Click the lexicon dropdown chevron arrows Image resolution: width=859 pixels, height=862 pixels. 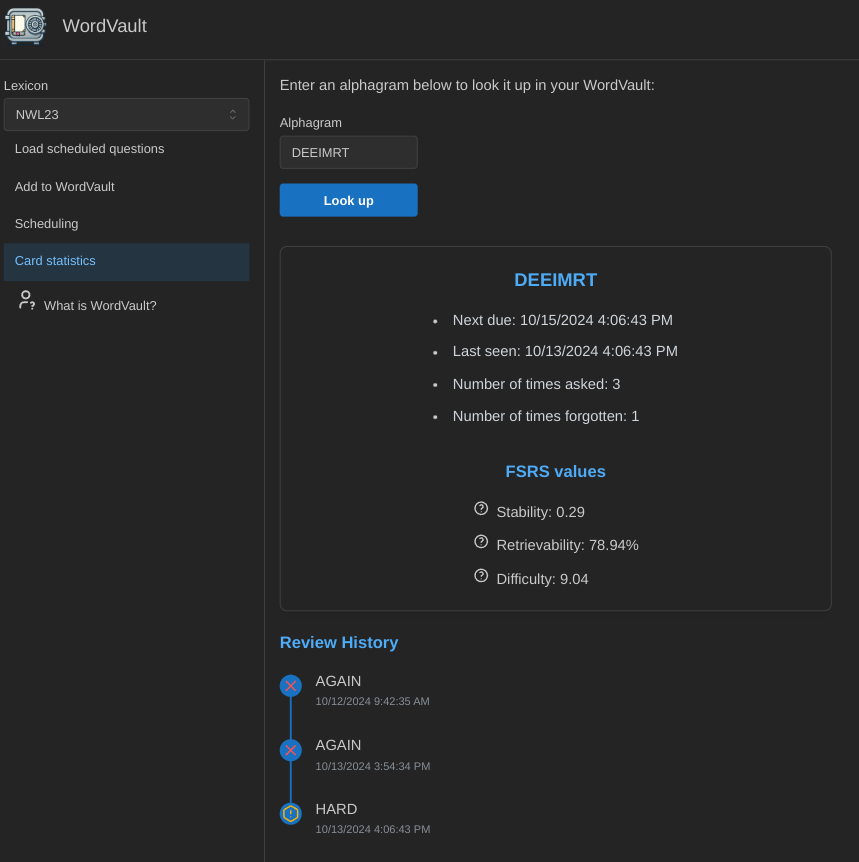point(233,115)
